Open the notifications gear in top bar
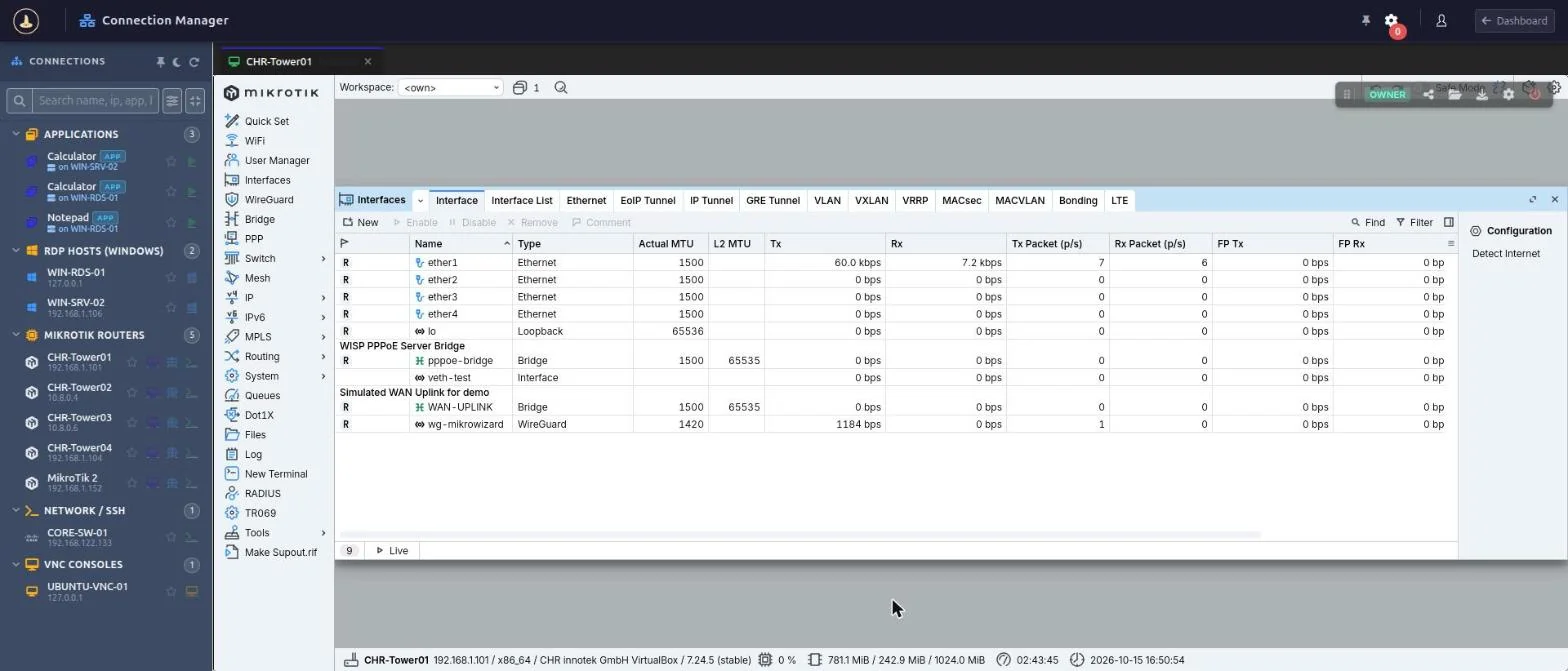1568x671 pixels. click(1391, 21)
